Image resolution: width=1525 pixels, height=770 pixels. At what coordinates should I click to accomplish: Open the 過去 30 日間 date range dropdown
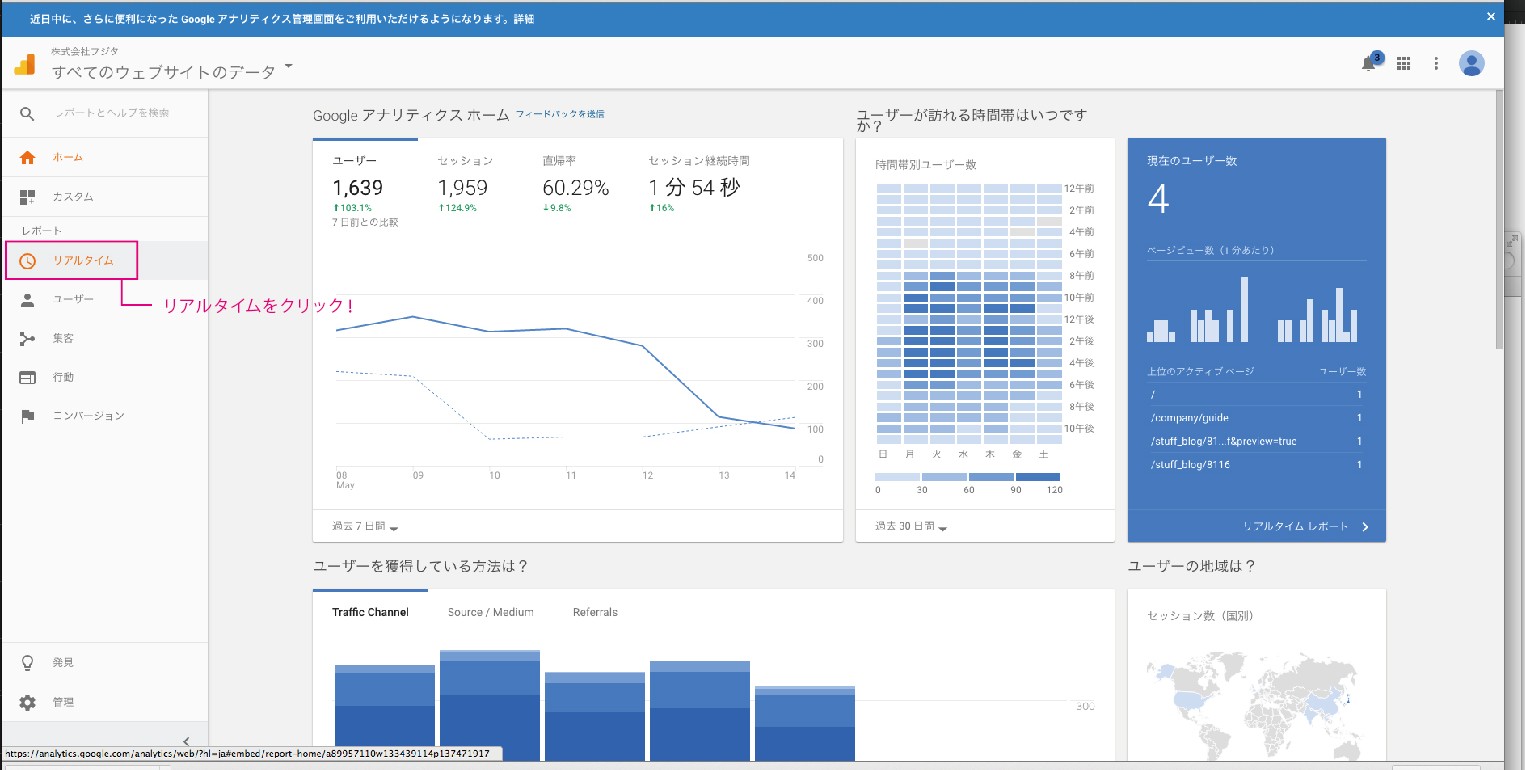[x=911, y=526]
